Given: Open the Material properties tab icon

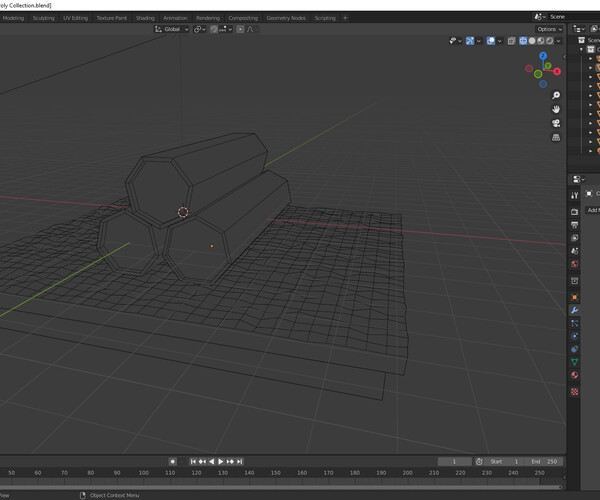Looking at the screenshot, I should click(x=575, y=375).
